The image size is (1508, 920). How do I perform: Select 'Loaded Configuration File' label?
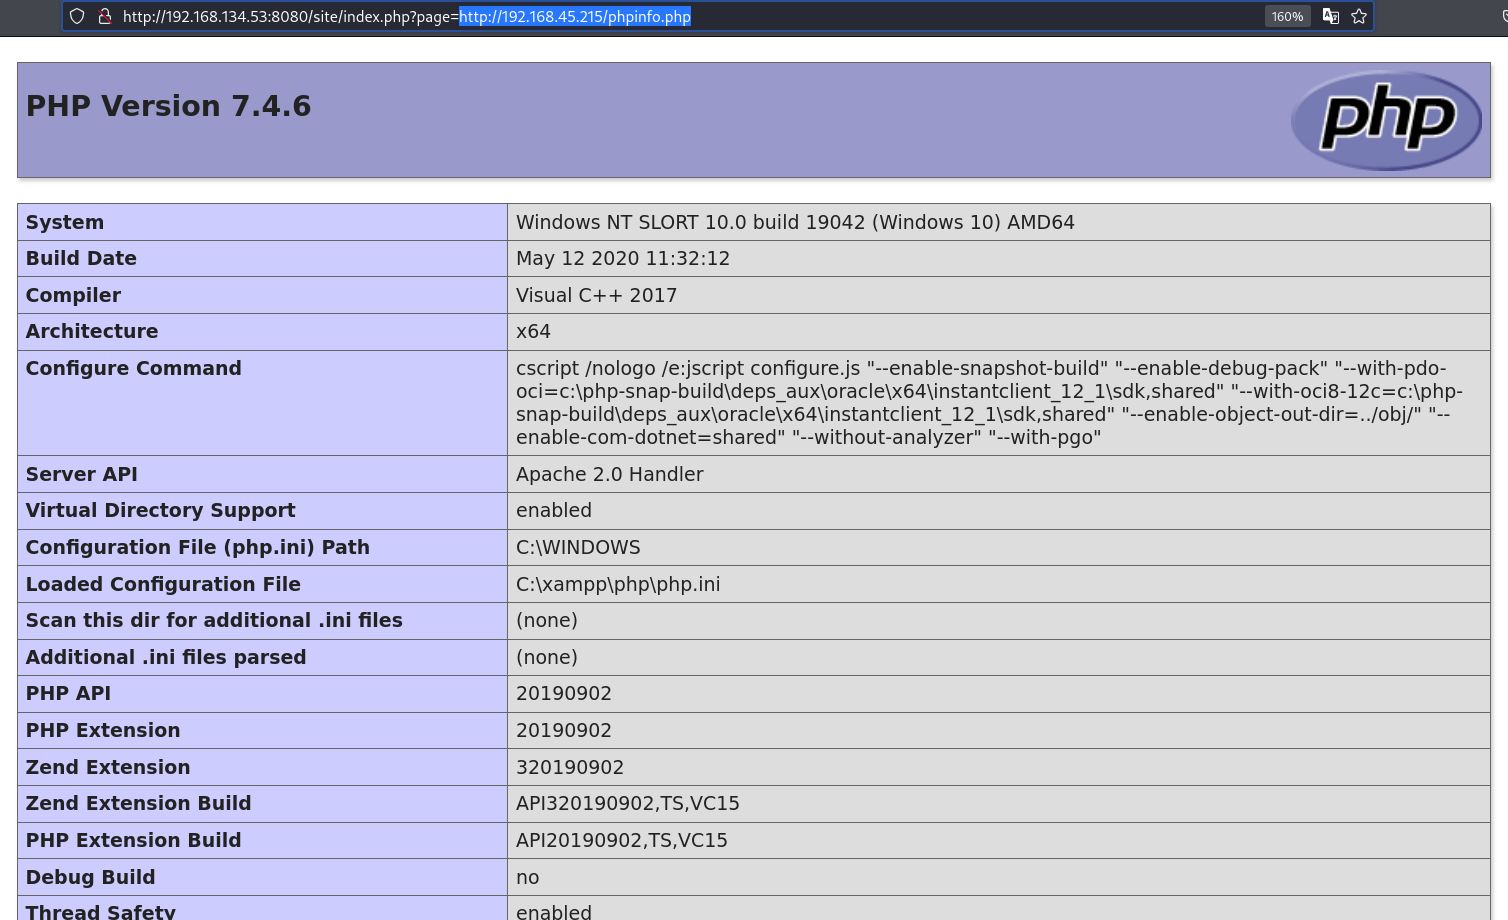163,584
